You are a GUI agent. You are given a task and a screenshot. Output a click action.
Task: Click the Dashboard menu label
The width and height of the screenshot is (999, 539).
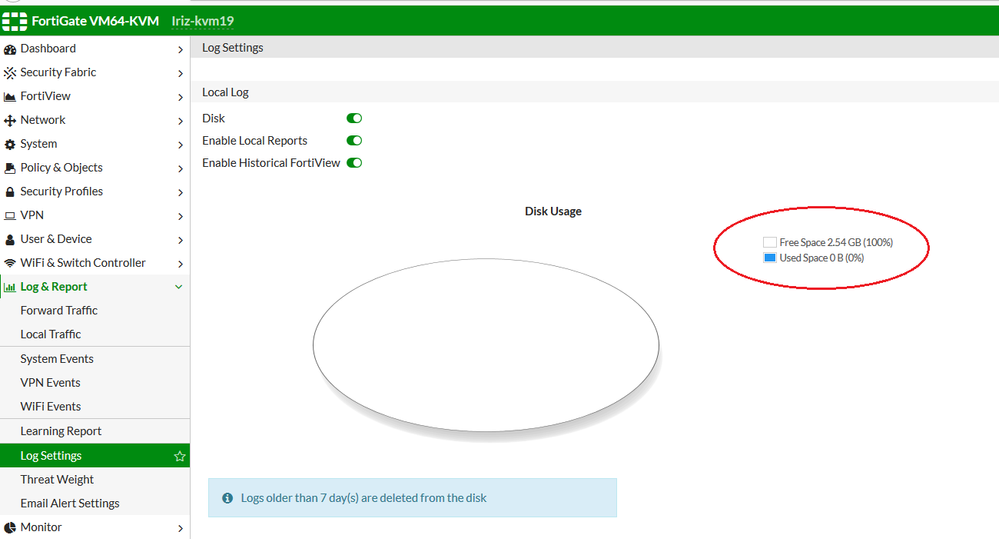pyautogui.click(x=48, y=48)
